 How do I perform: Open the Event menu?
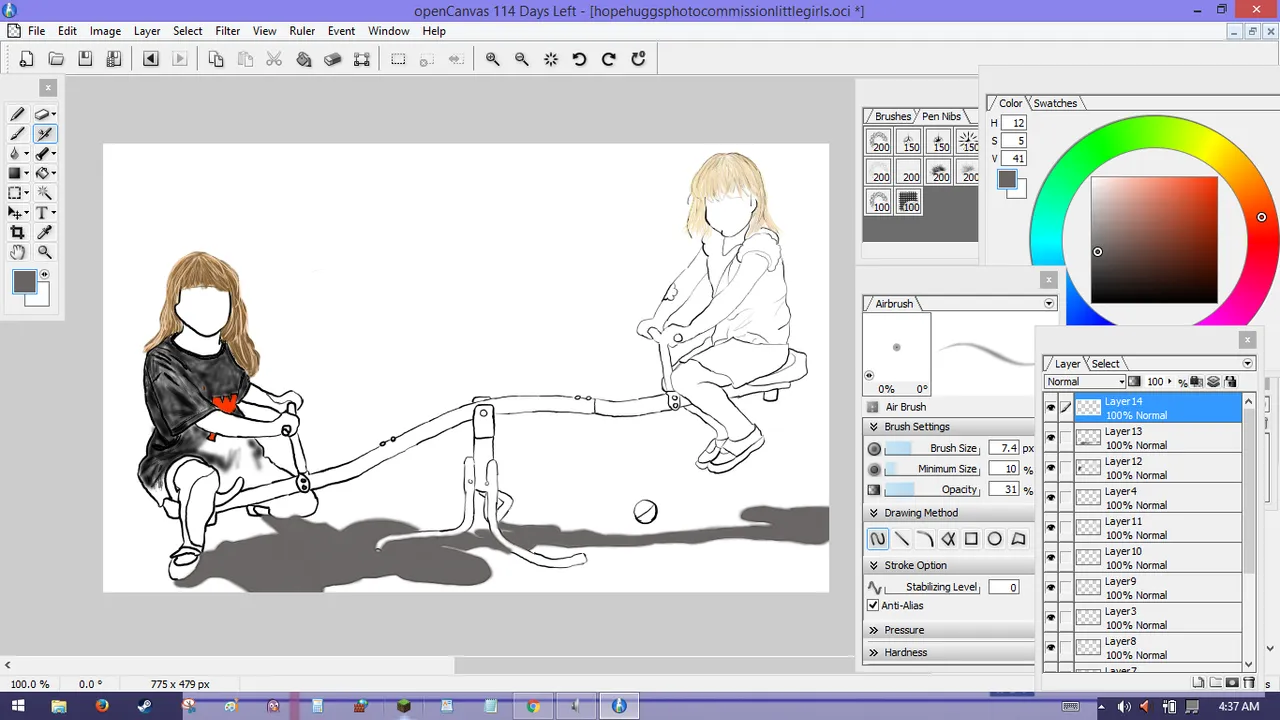[x=342, y=31]
